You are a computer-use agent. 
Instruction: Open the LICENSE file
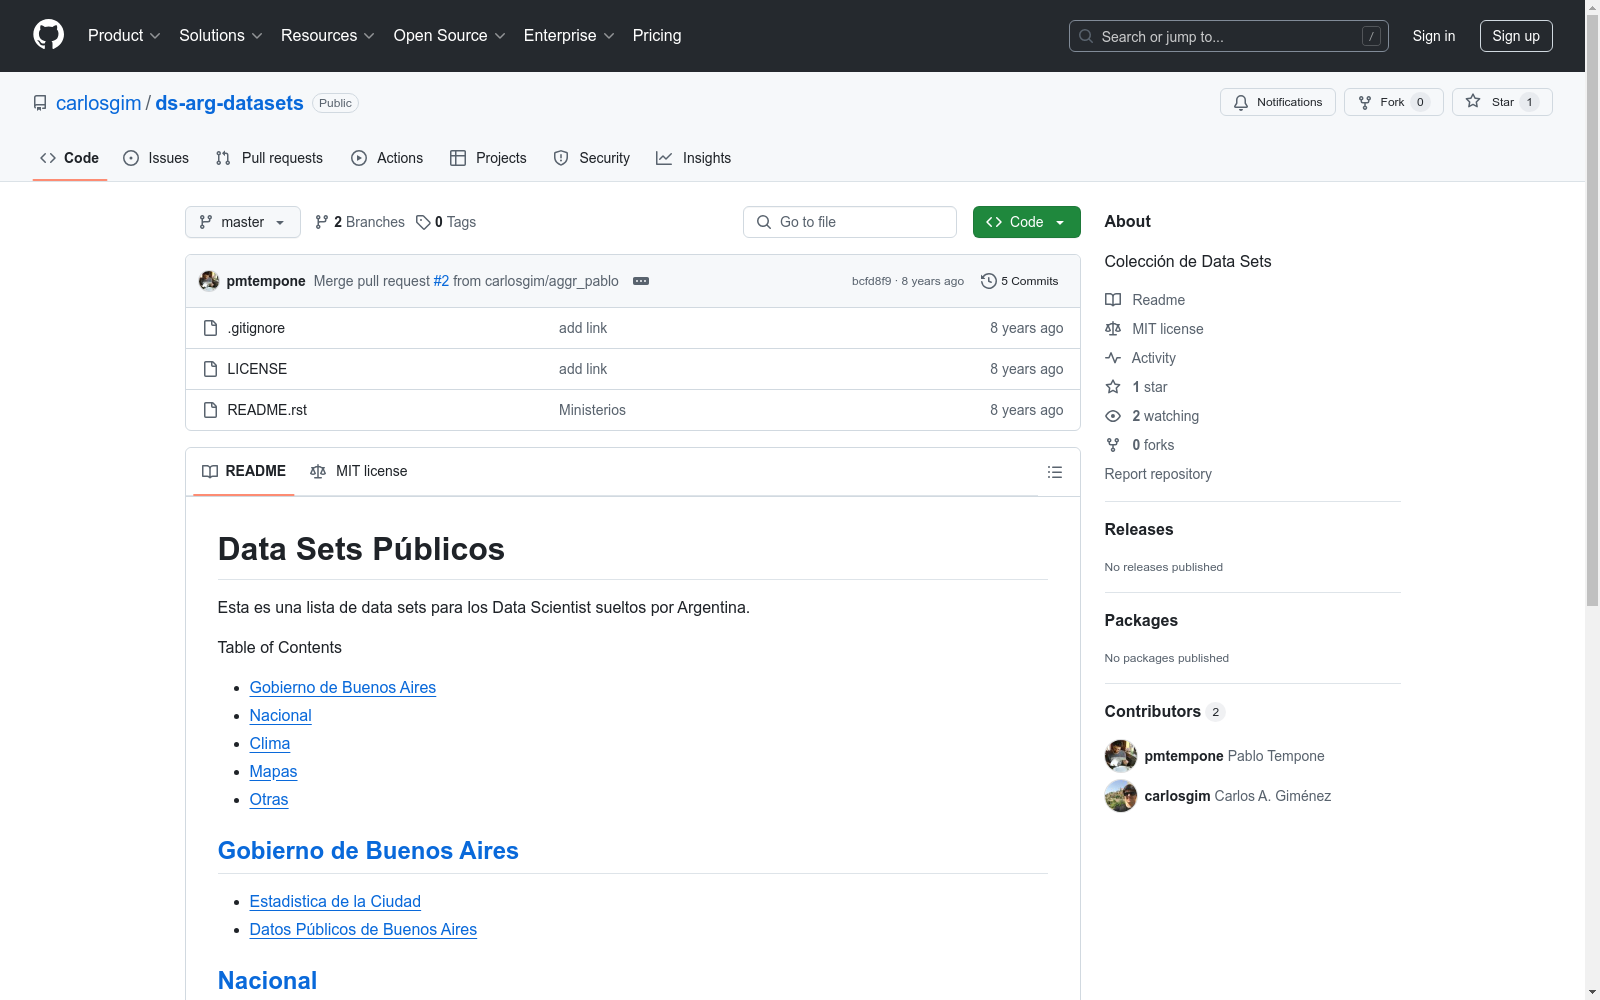[257, 369]
